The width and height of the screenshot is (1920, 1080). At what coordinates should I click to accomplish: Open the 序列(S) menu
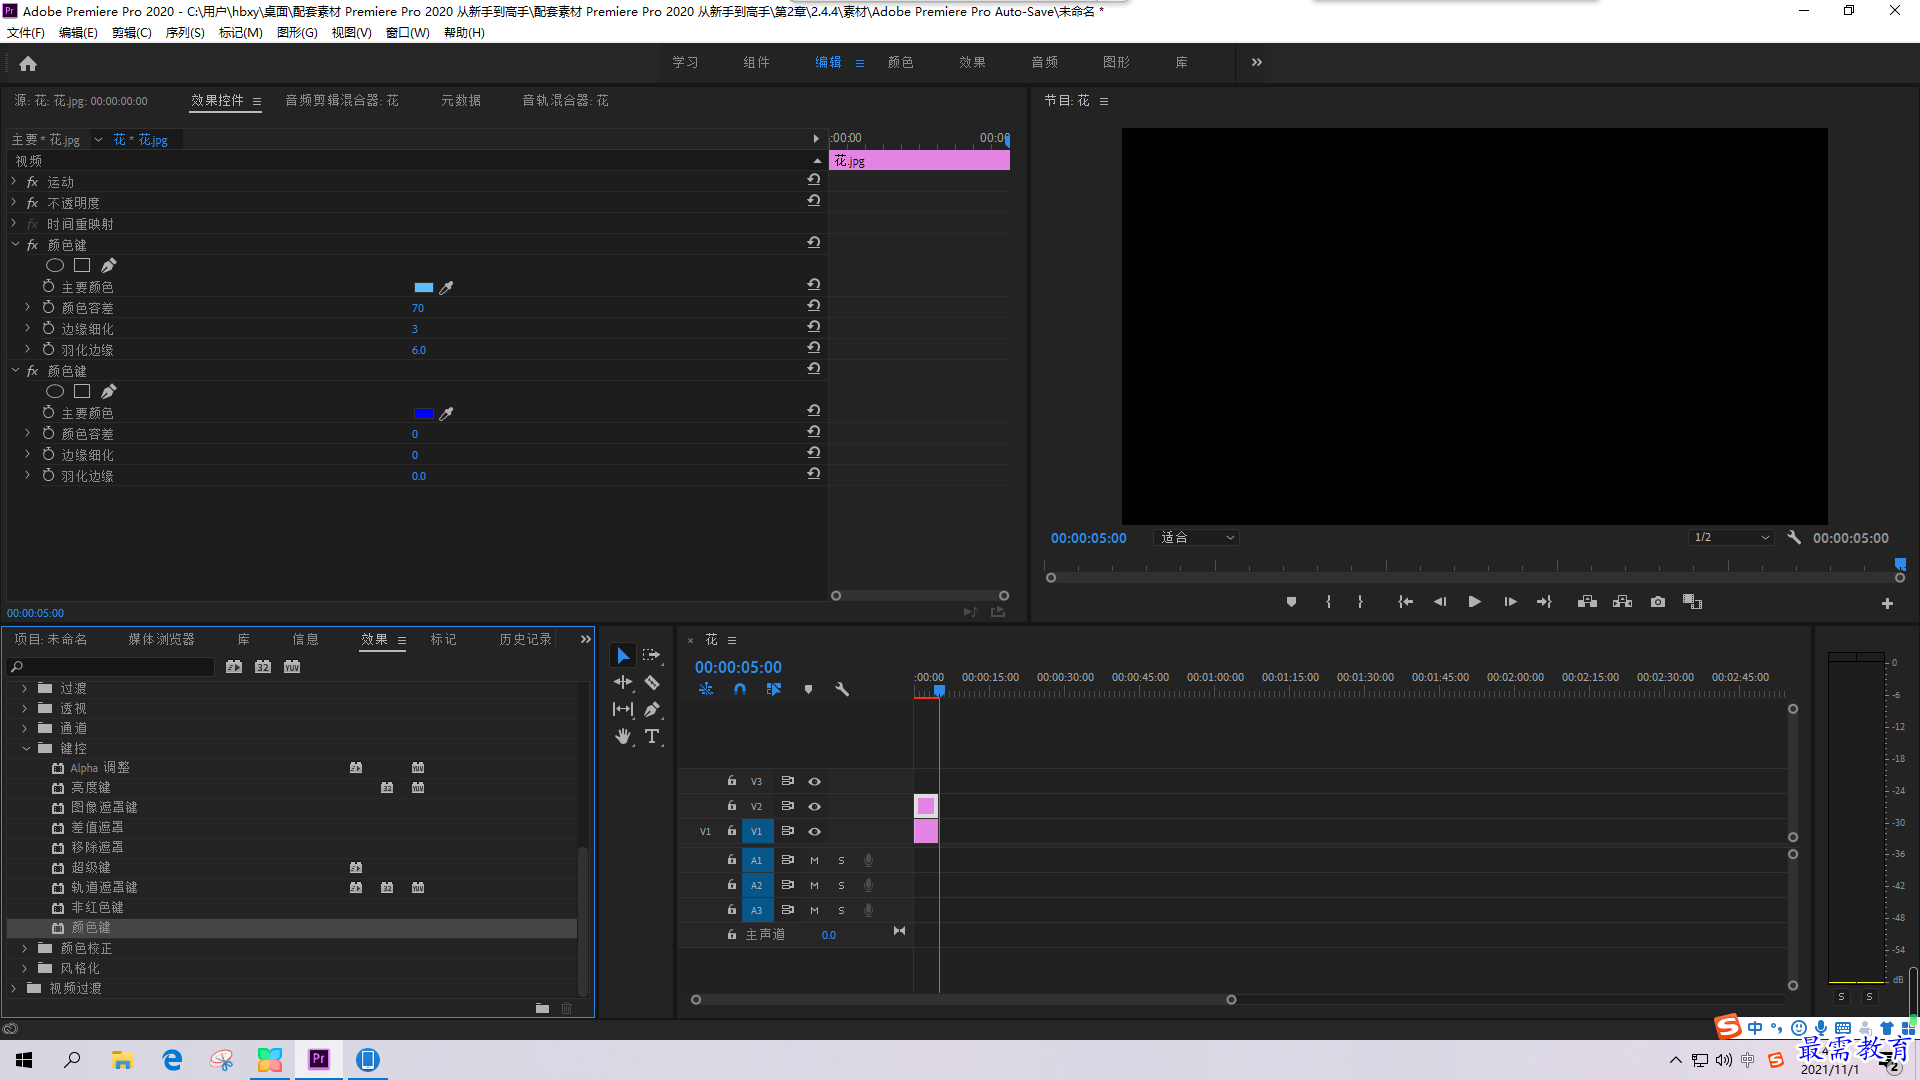click(185, 33)
